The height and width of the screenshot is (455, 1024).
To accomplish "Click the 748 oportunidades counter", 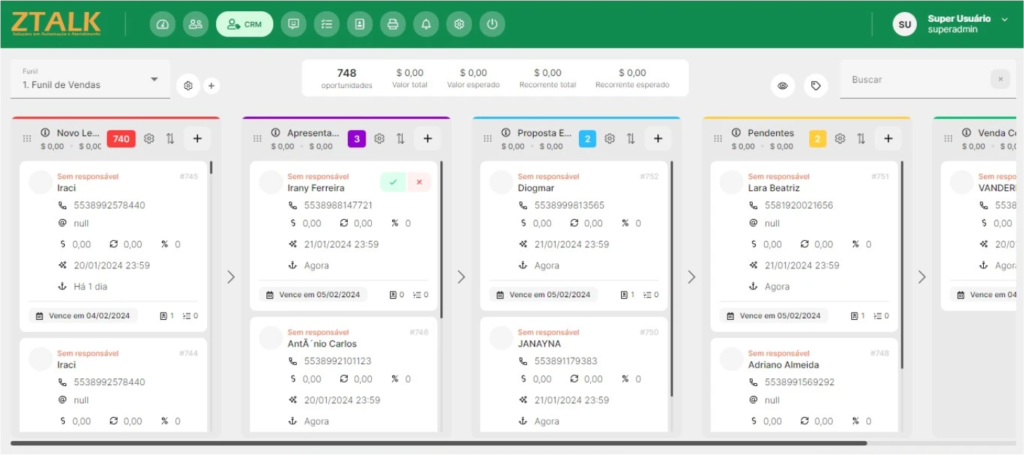I will click(x=347, y=78).
